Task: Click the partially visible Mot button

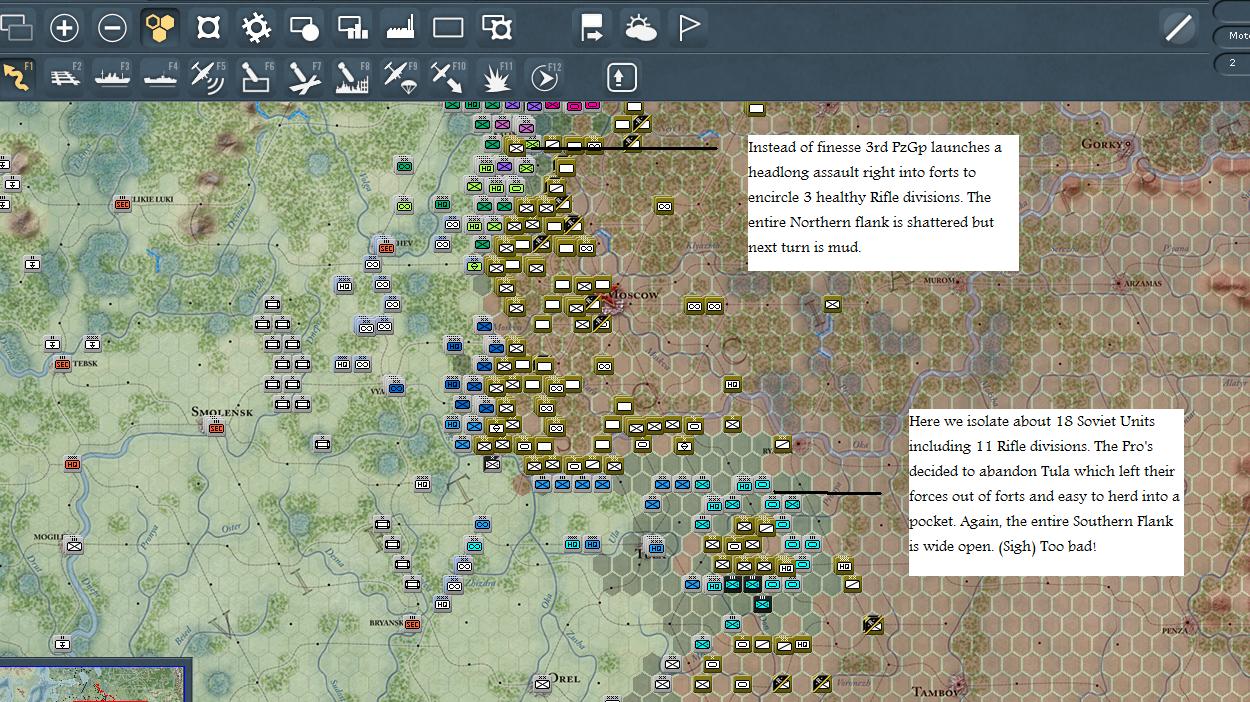Action: pos(1233,35)
